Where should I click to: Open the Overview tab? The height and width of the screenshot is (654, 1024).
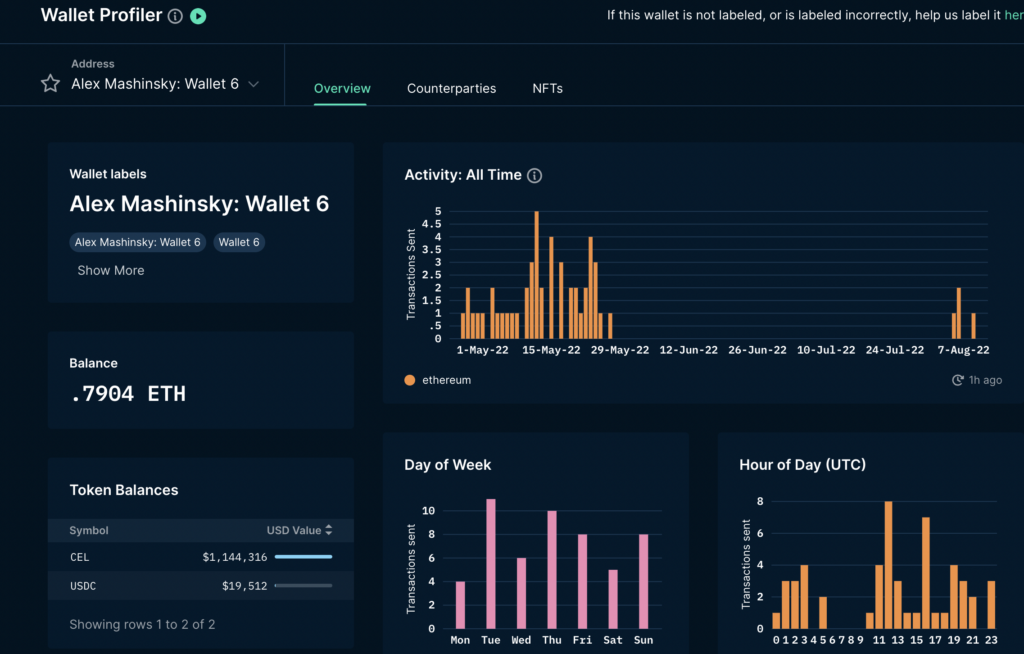point(342,88)
